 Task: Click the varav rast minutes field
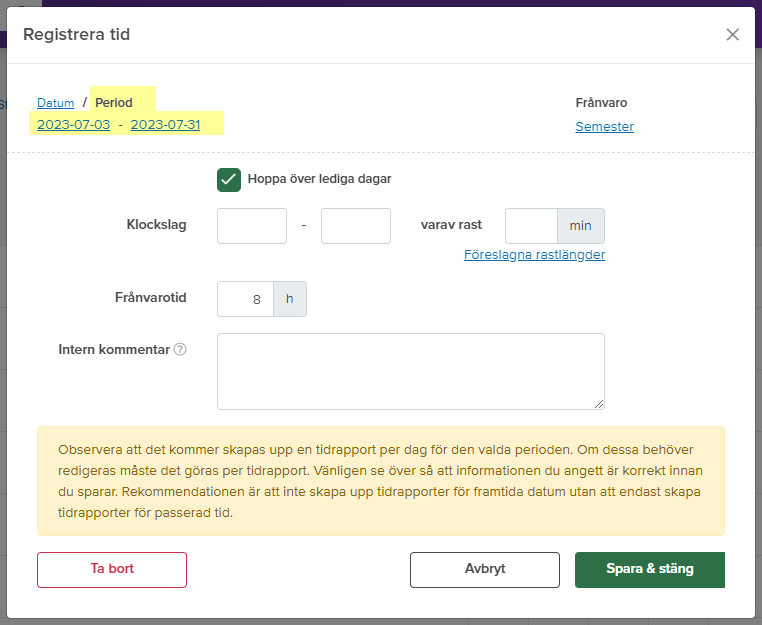[x=531, y=226]
